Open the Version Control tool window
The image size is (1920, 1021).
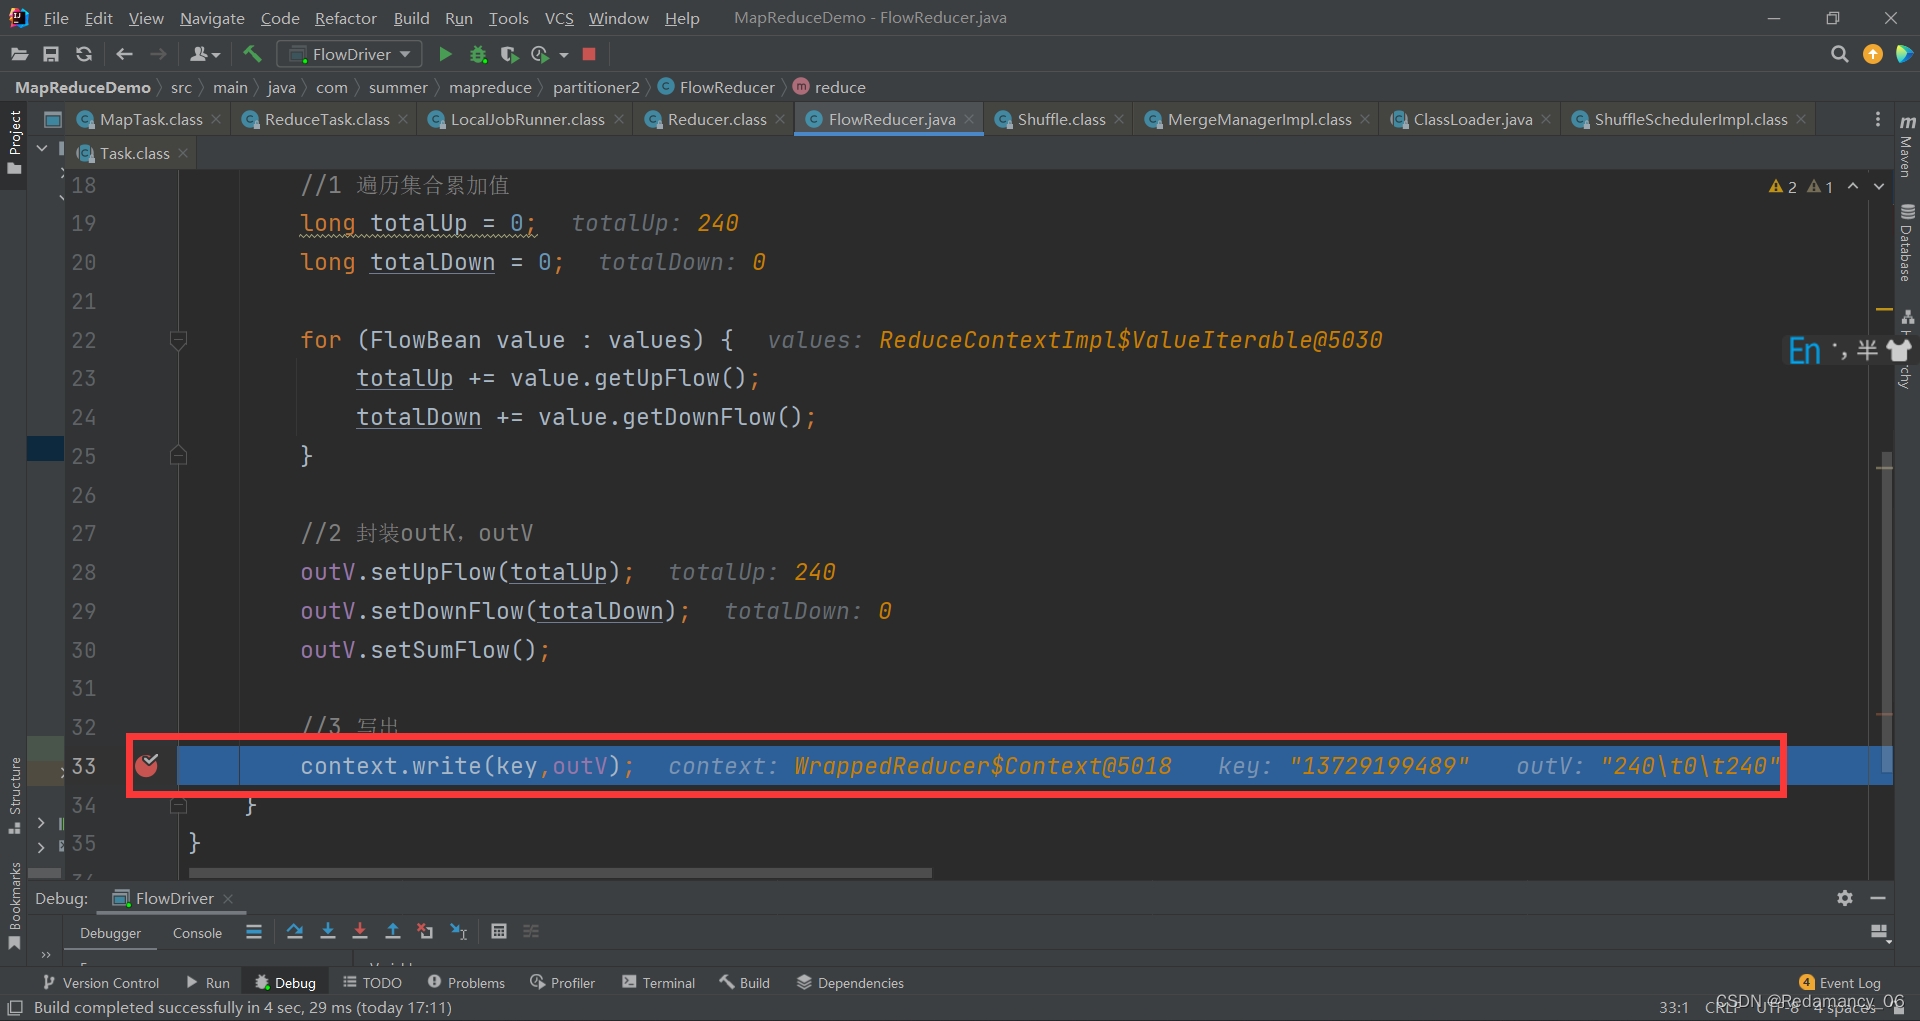click(x=101, y=983)
